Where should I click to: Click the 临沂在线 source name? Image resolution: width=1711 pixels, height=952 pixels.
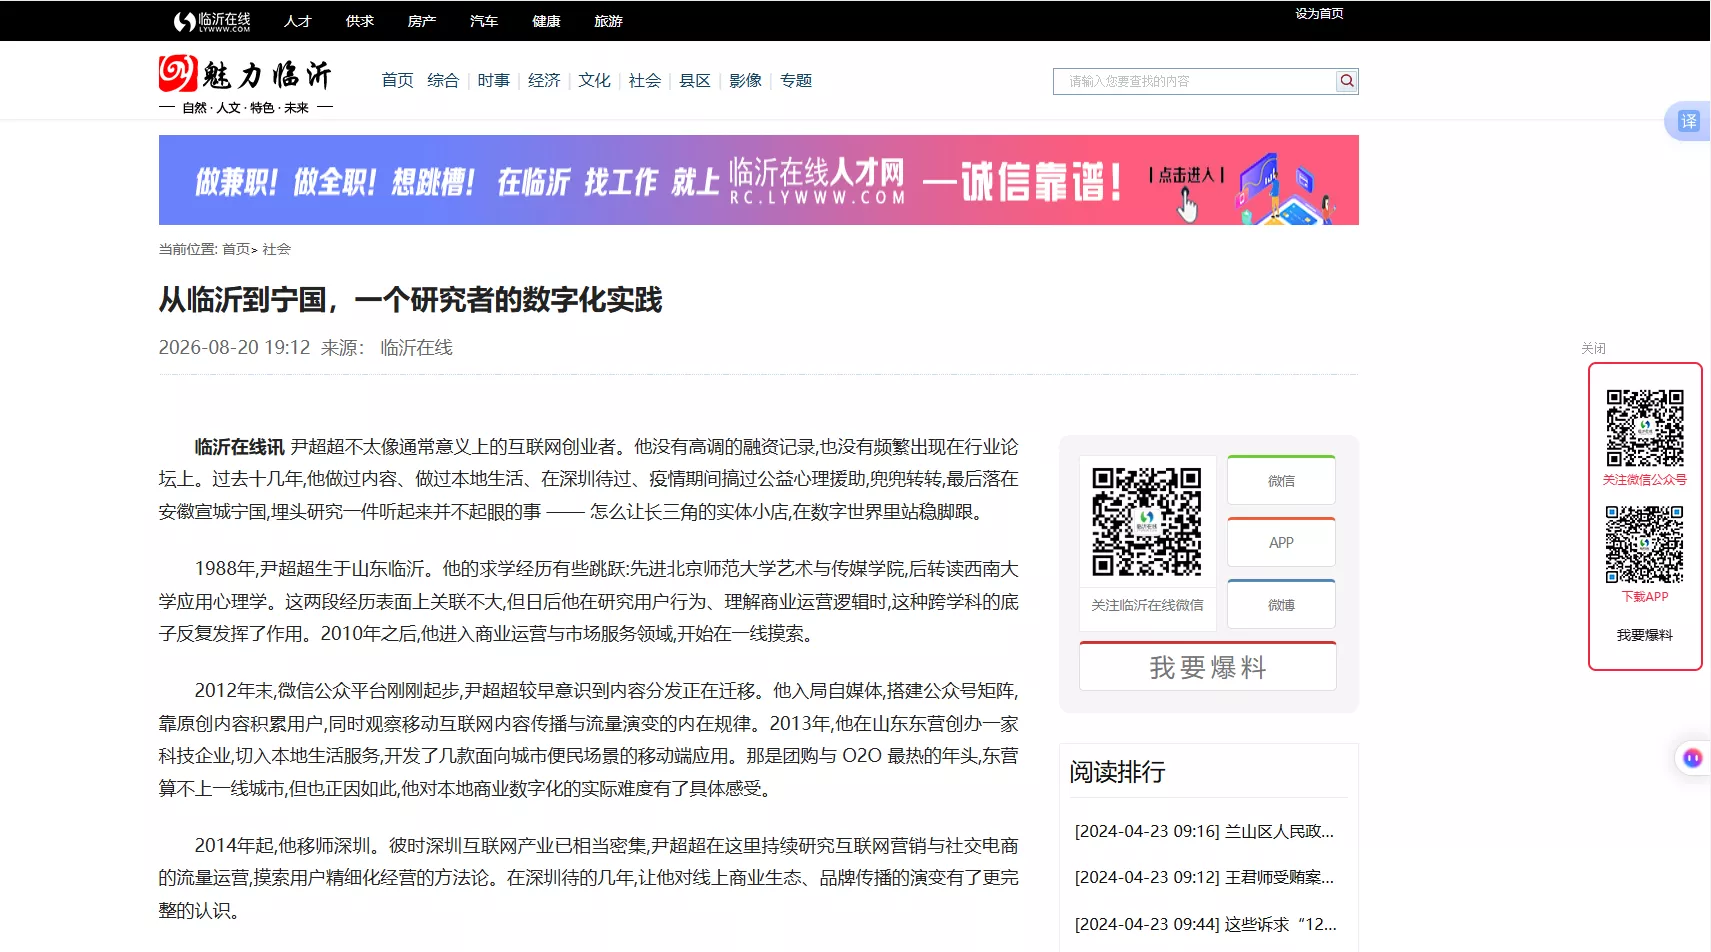point(416,347)
